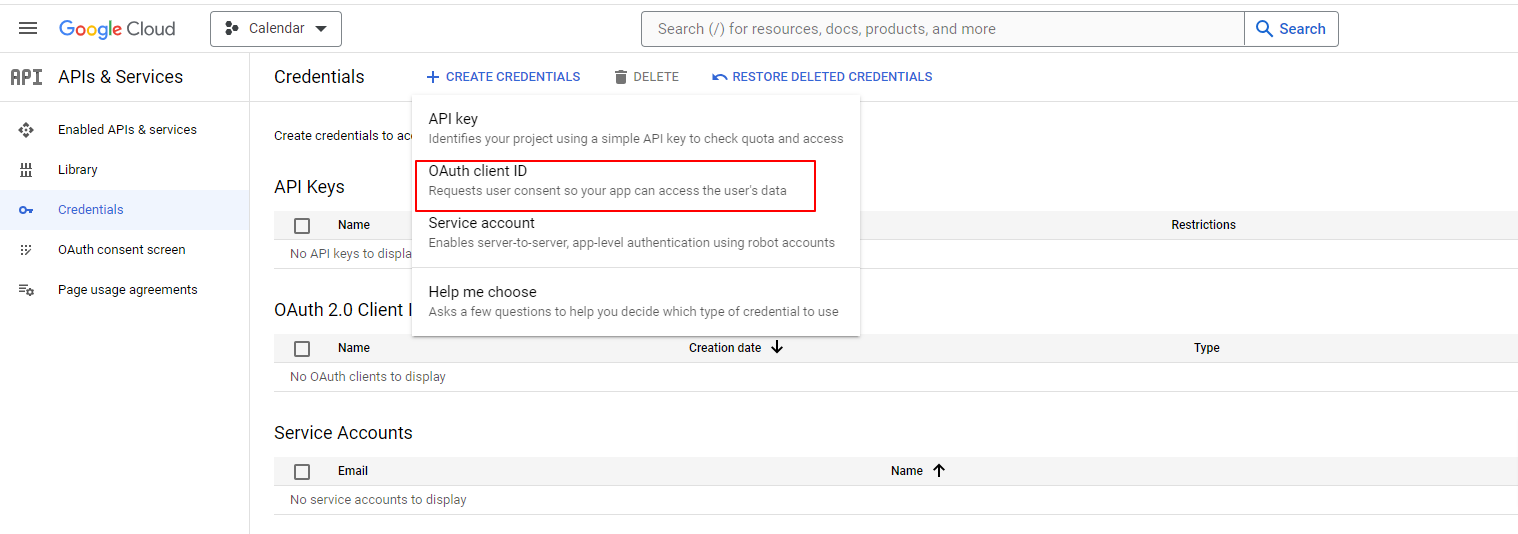Open OAuth consent screen page
Viewport: 1518px width, 534px height.
tap(124, 250)
